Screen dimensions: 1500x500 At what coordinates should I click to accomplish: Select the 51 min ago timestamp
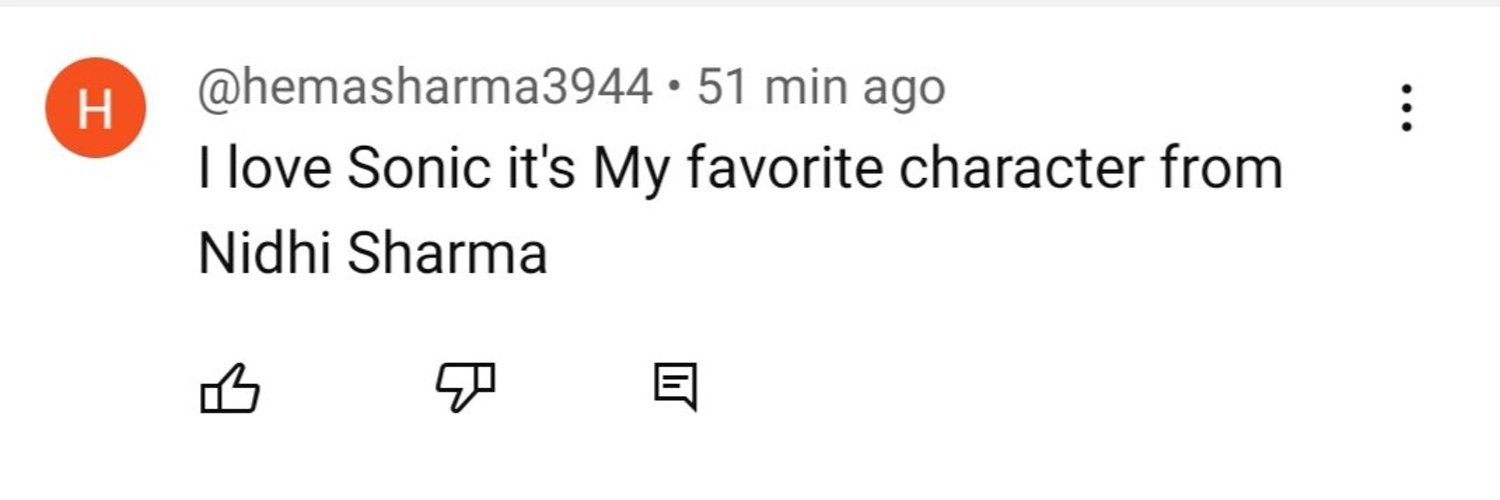click(x=821, y=89)
